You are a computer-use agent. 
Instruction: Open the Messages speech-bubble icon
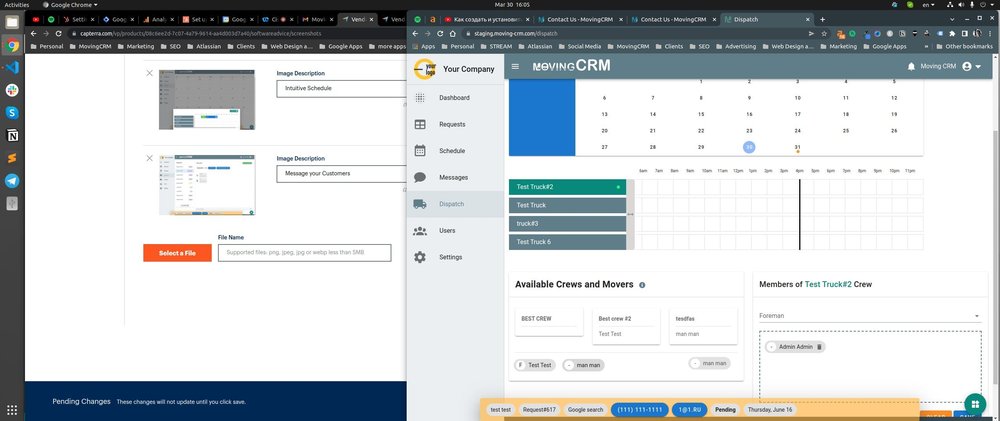coord(420,177)
